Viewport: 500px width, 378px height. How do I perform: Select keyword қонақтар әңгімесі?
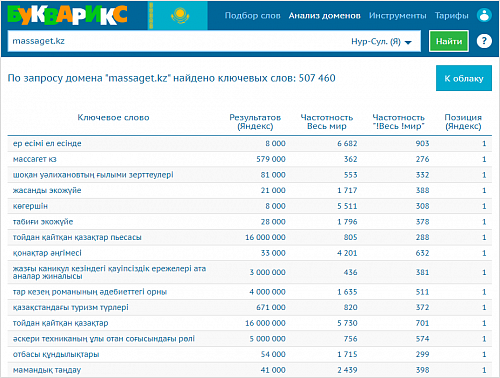click(x=47, y=253)
